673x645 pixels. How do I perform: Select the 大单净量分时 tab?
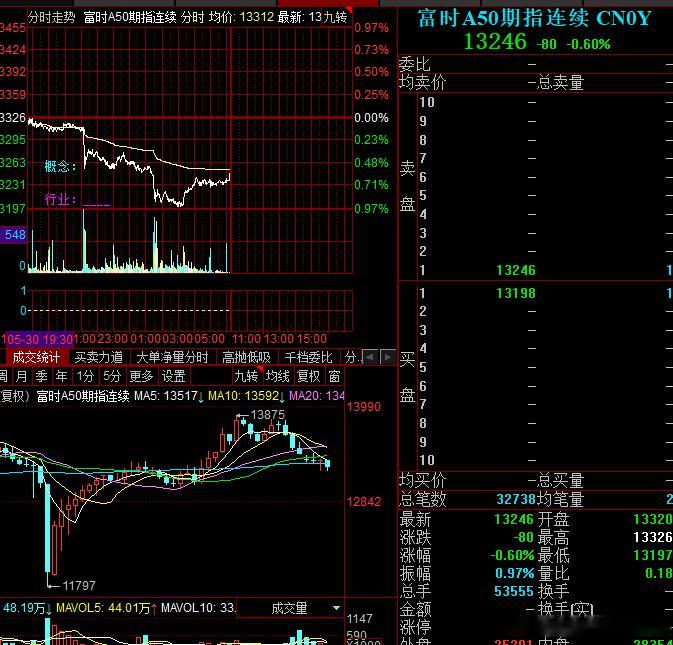[x=172, y=357]
